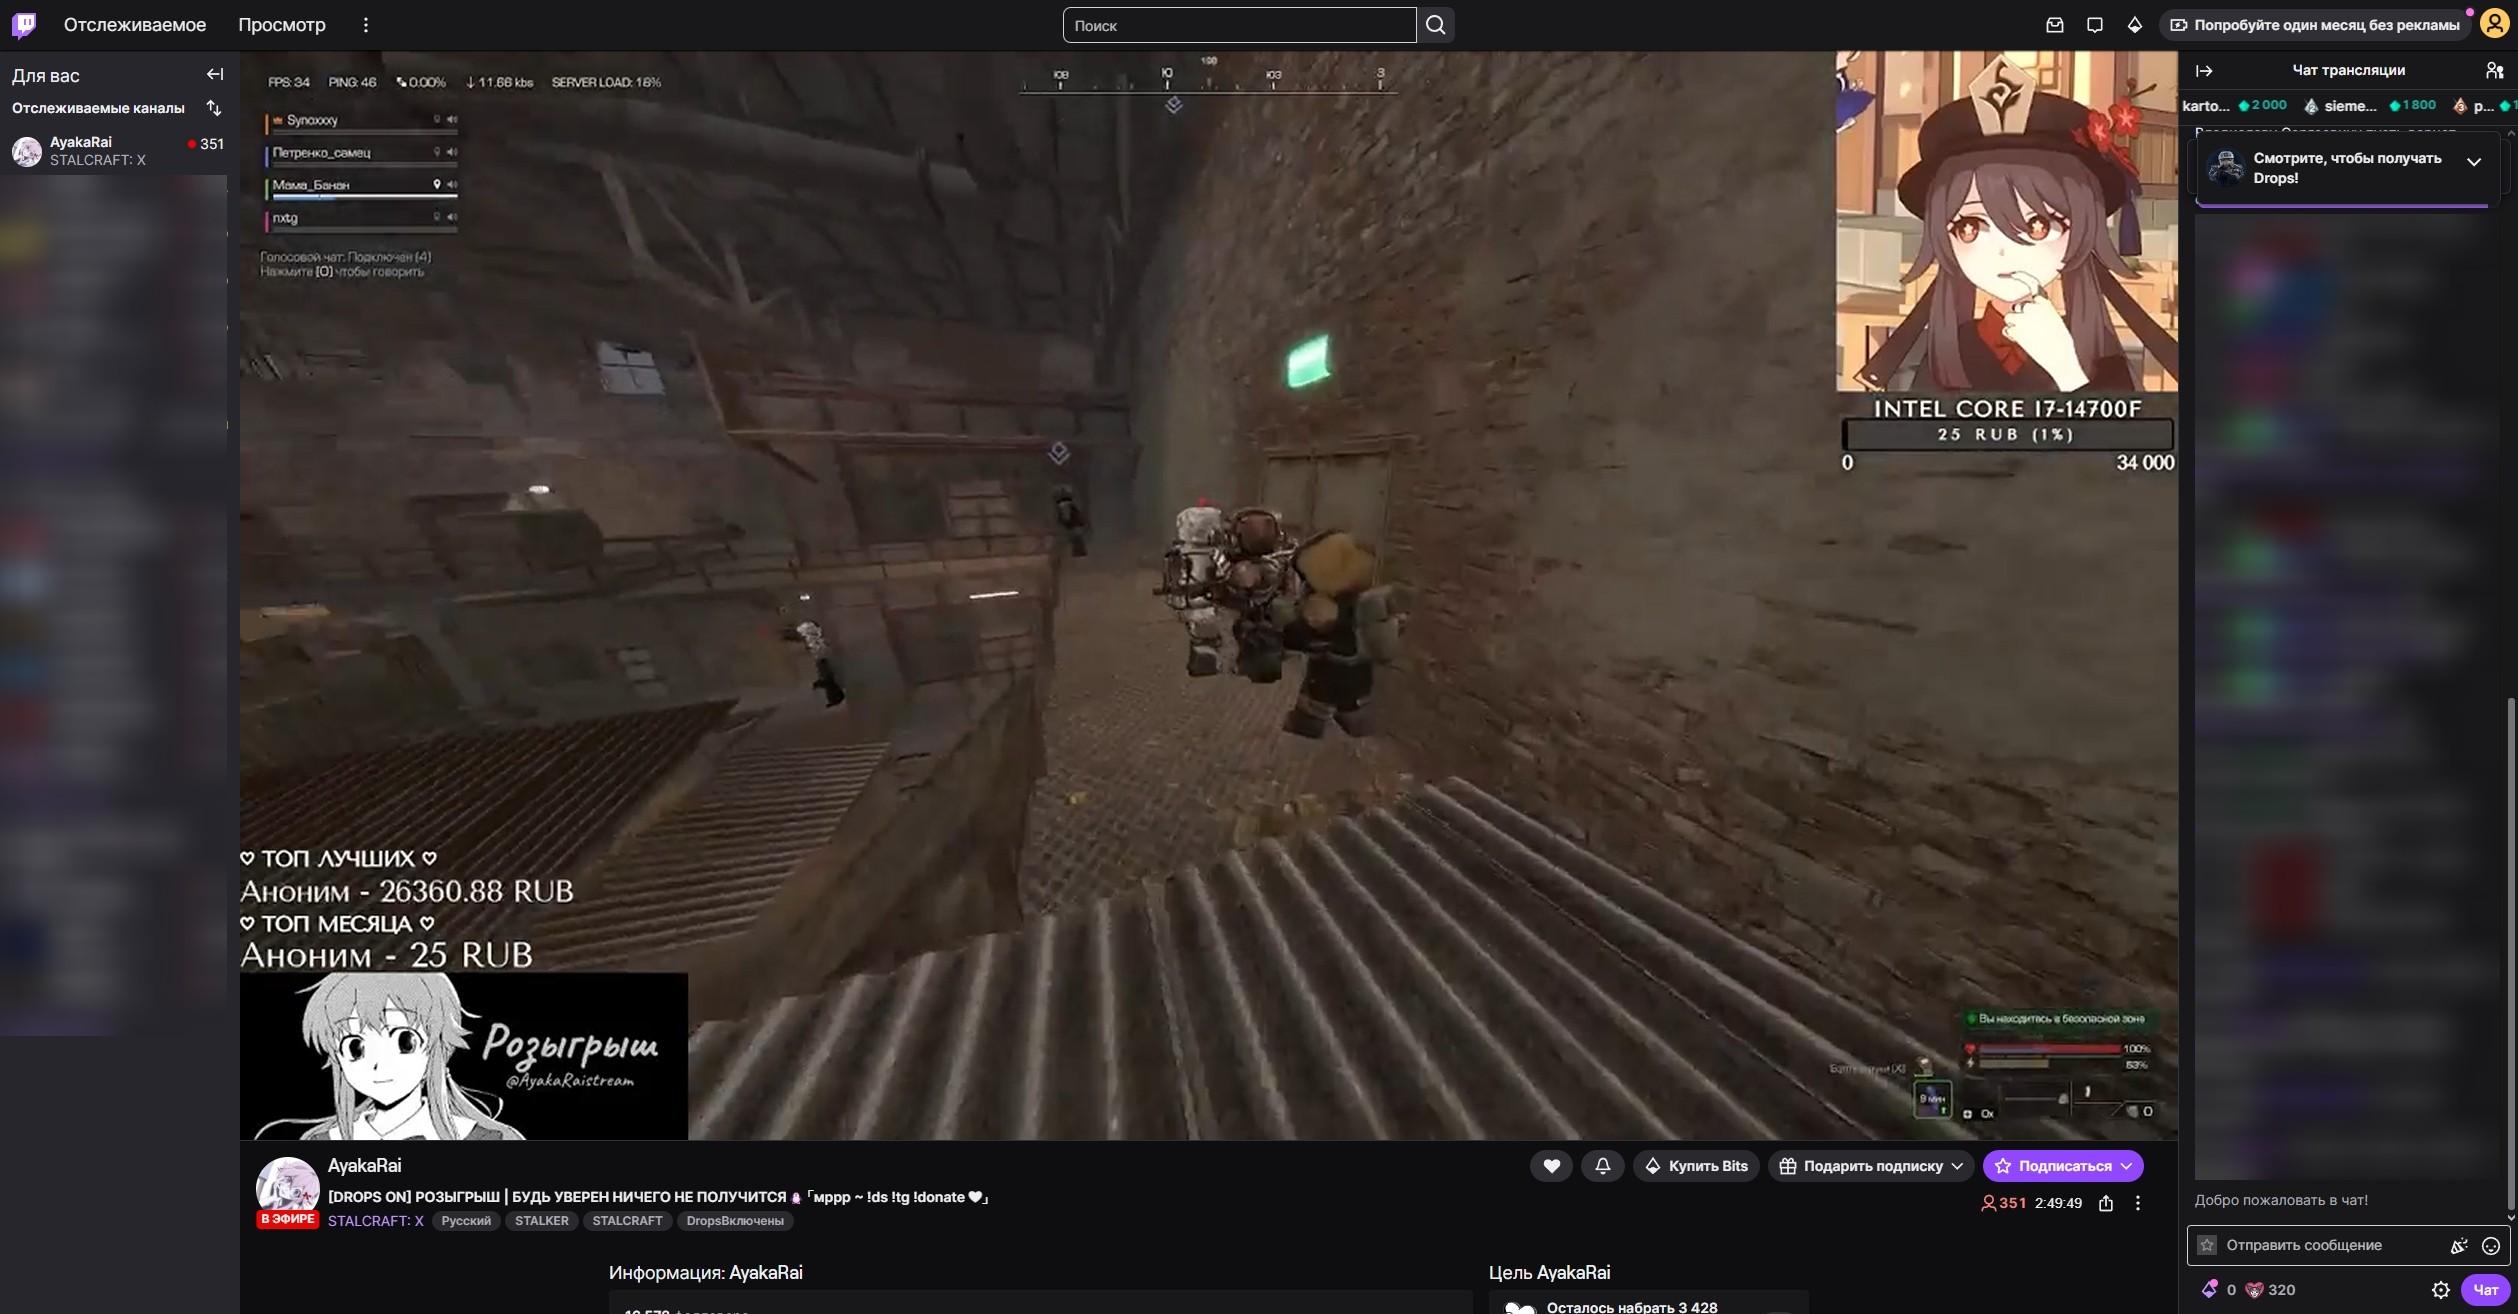Toggle notifications bell for AyakaRai

[x=1602, y=1166]
